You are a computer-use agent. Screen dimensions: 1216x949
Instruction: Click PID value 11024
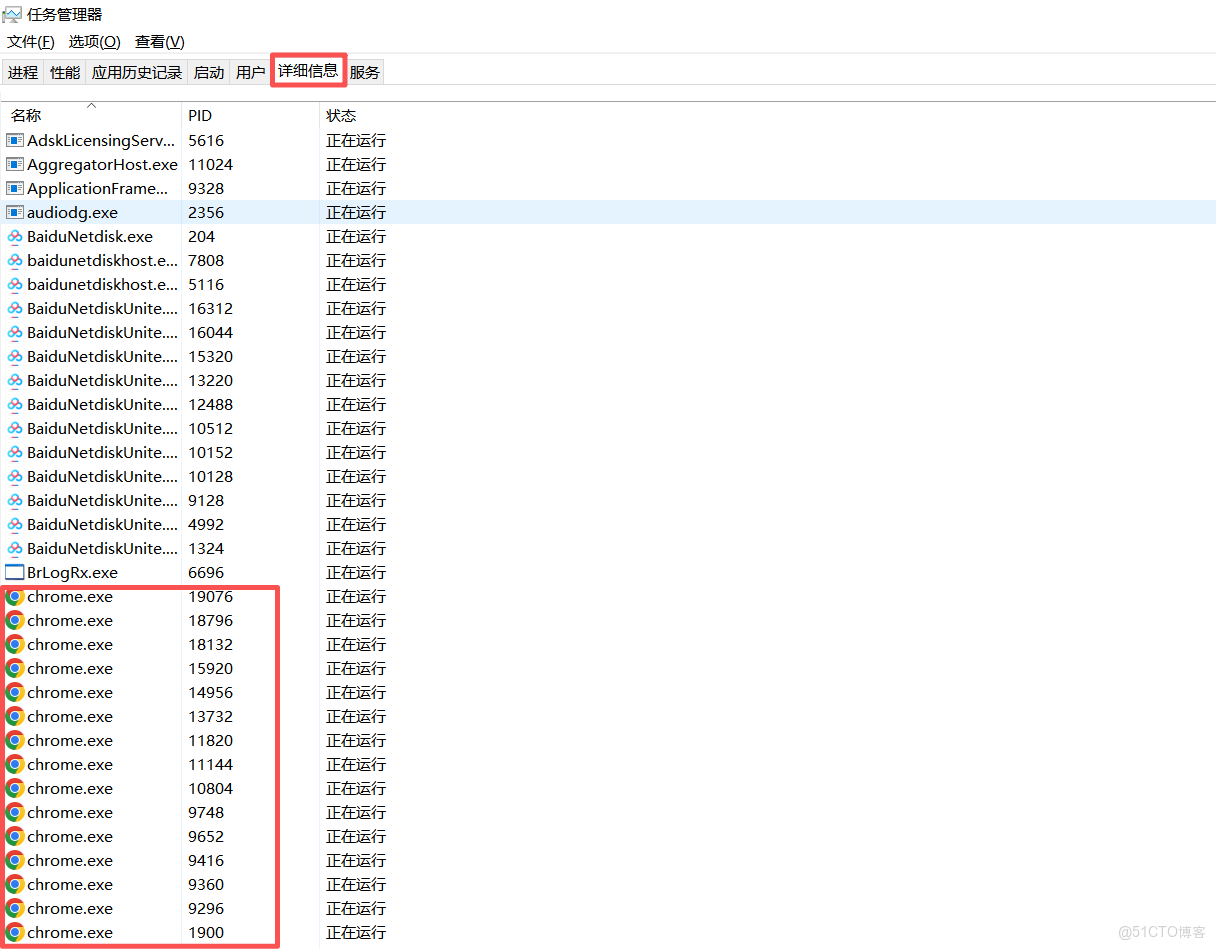coord(211,164)
